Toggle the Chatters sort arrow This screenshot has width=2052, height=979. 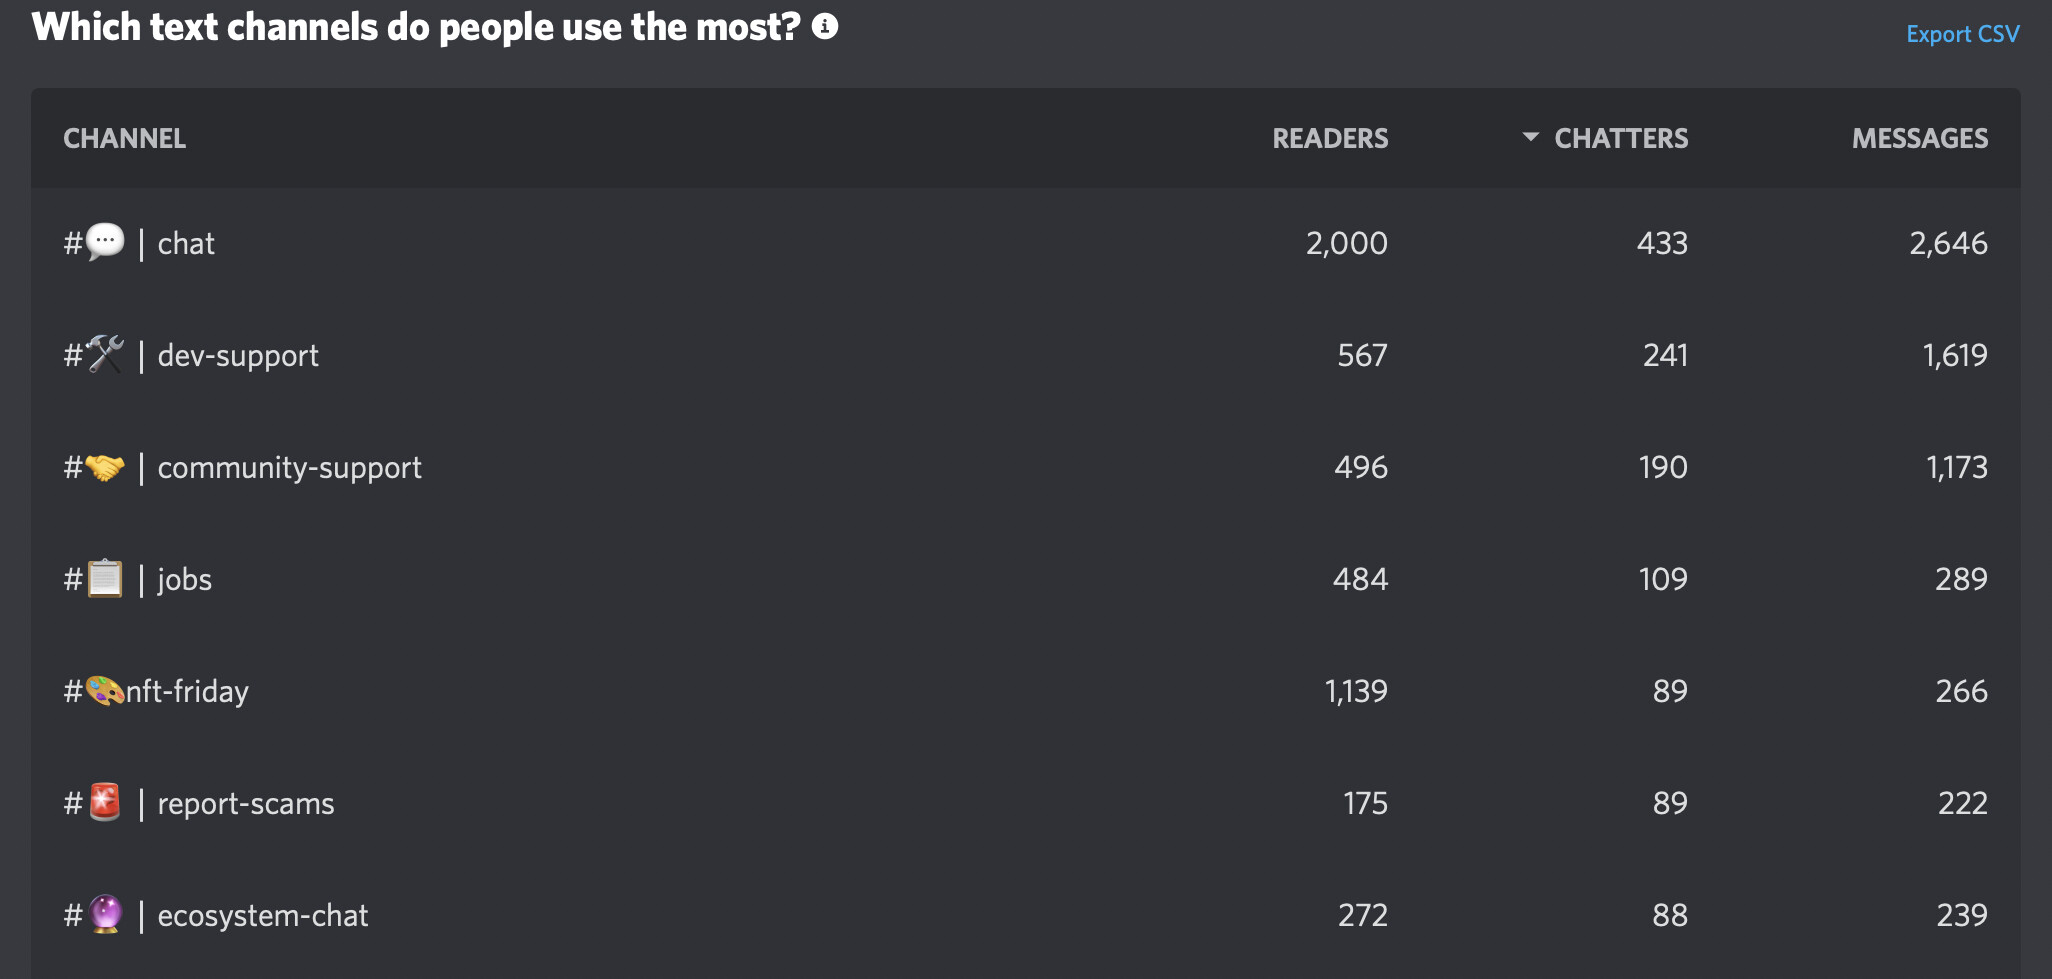pyautogui.click(x=1530, y=137)
